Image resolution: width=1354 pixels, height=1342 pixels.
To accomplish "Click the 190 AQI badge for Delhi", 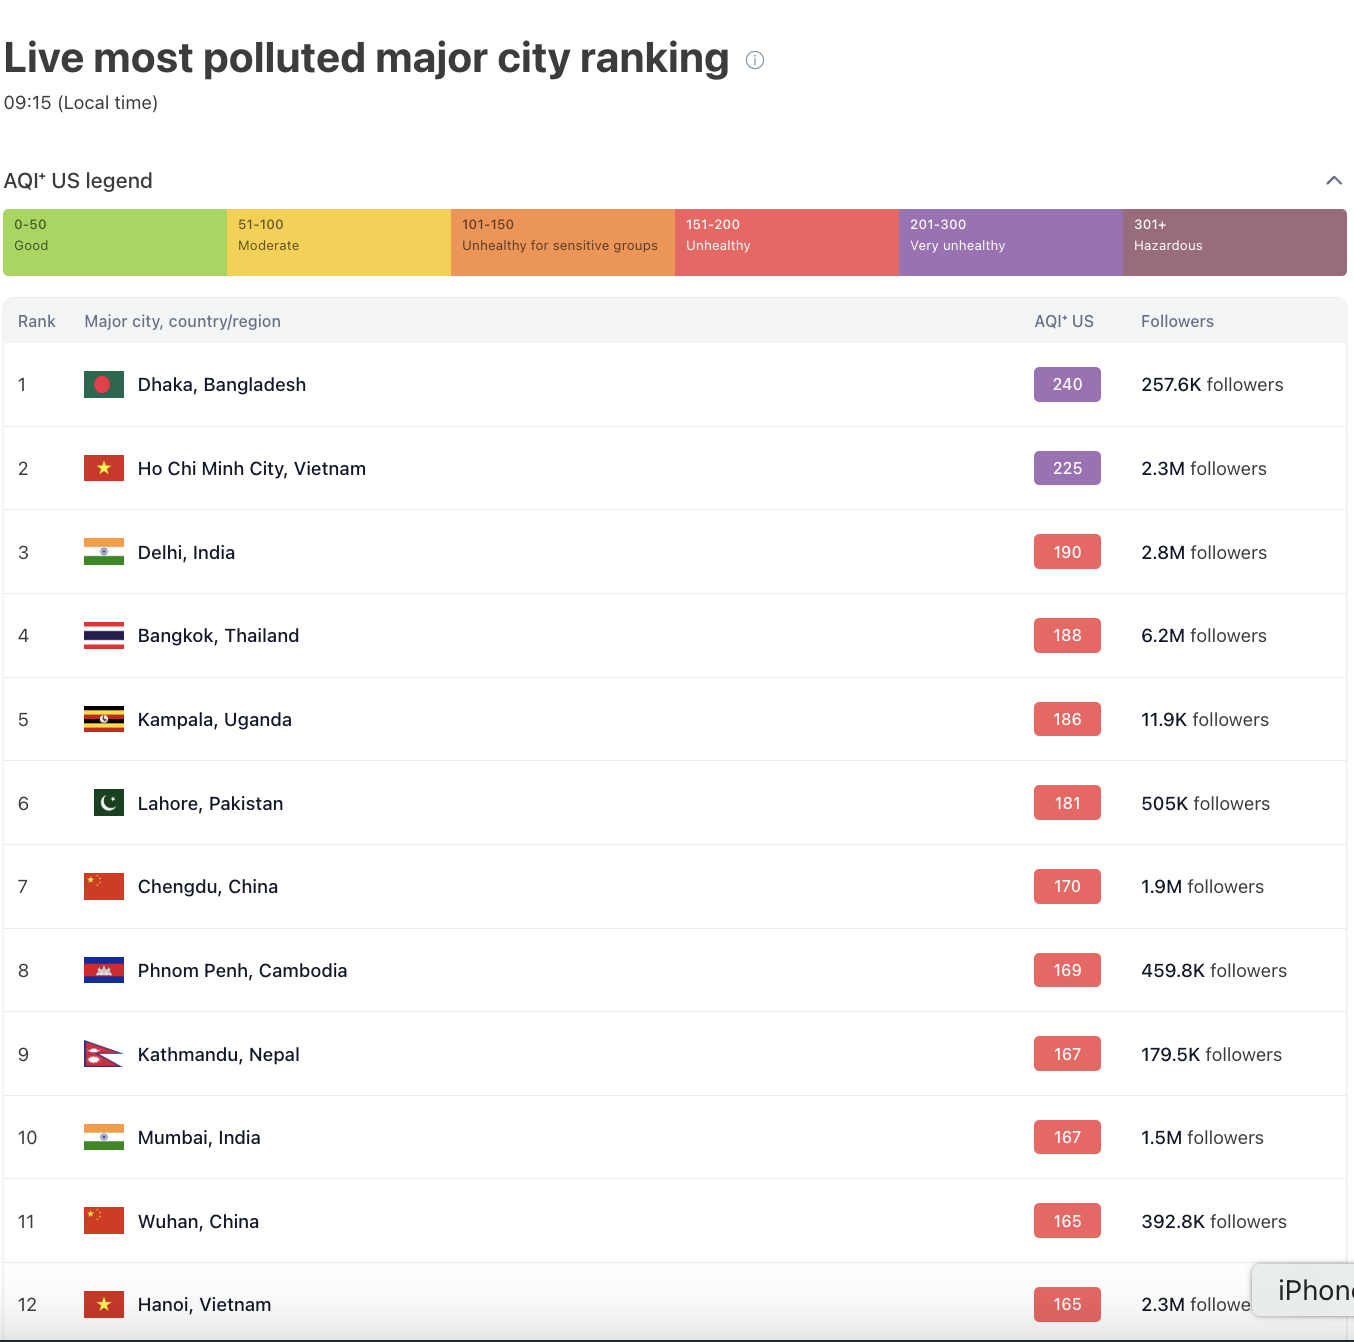I will point(1067,552).
